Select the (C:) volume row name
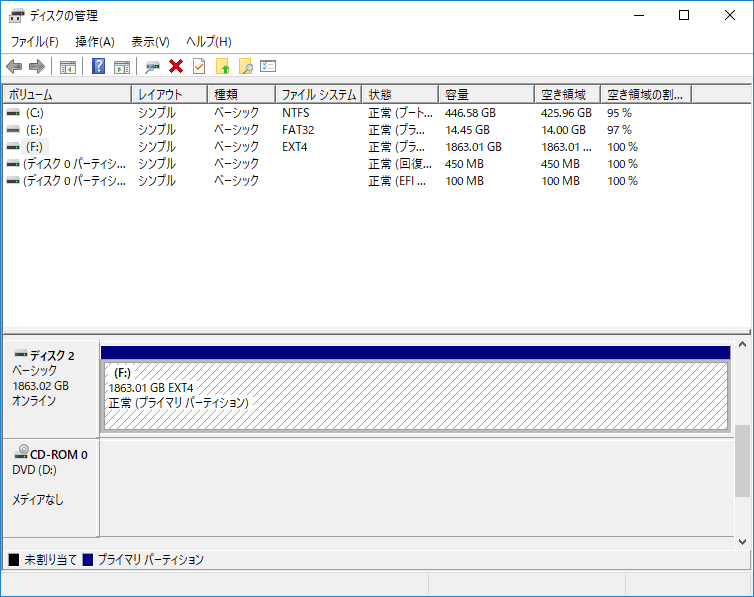The image size is (754, 597). click(x=35, y=113)
